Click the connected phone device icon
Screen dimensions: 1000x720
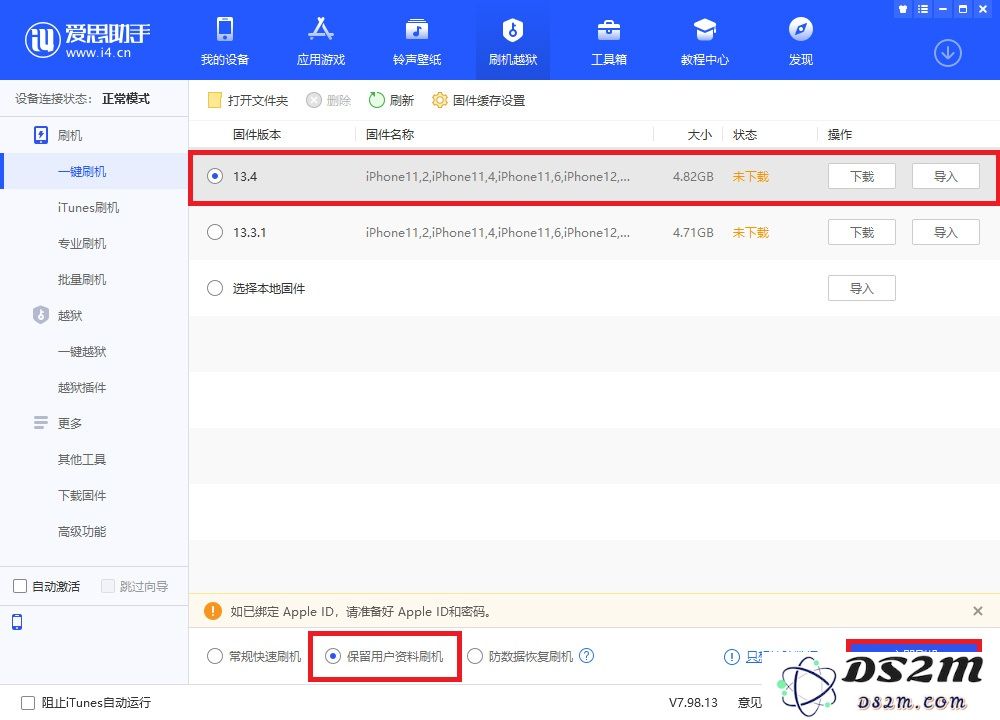(x=17, y=622)
